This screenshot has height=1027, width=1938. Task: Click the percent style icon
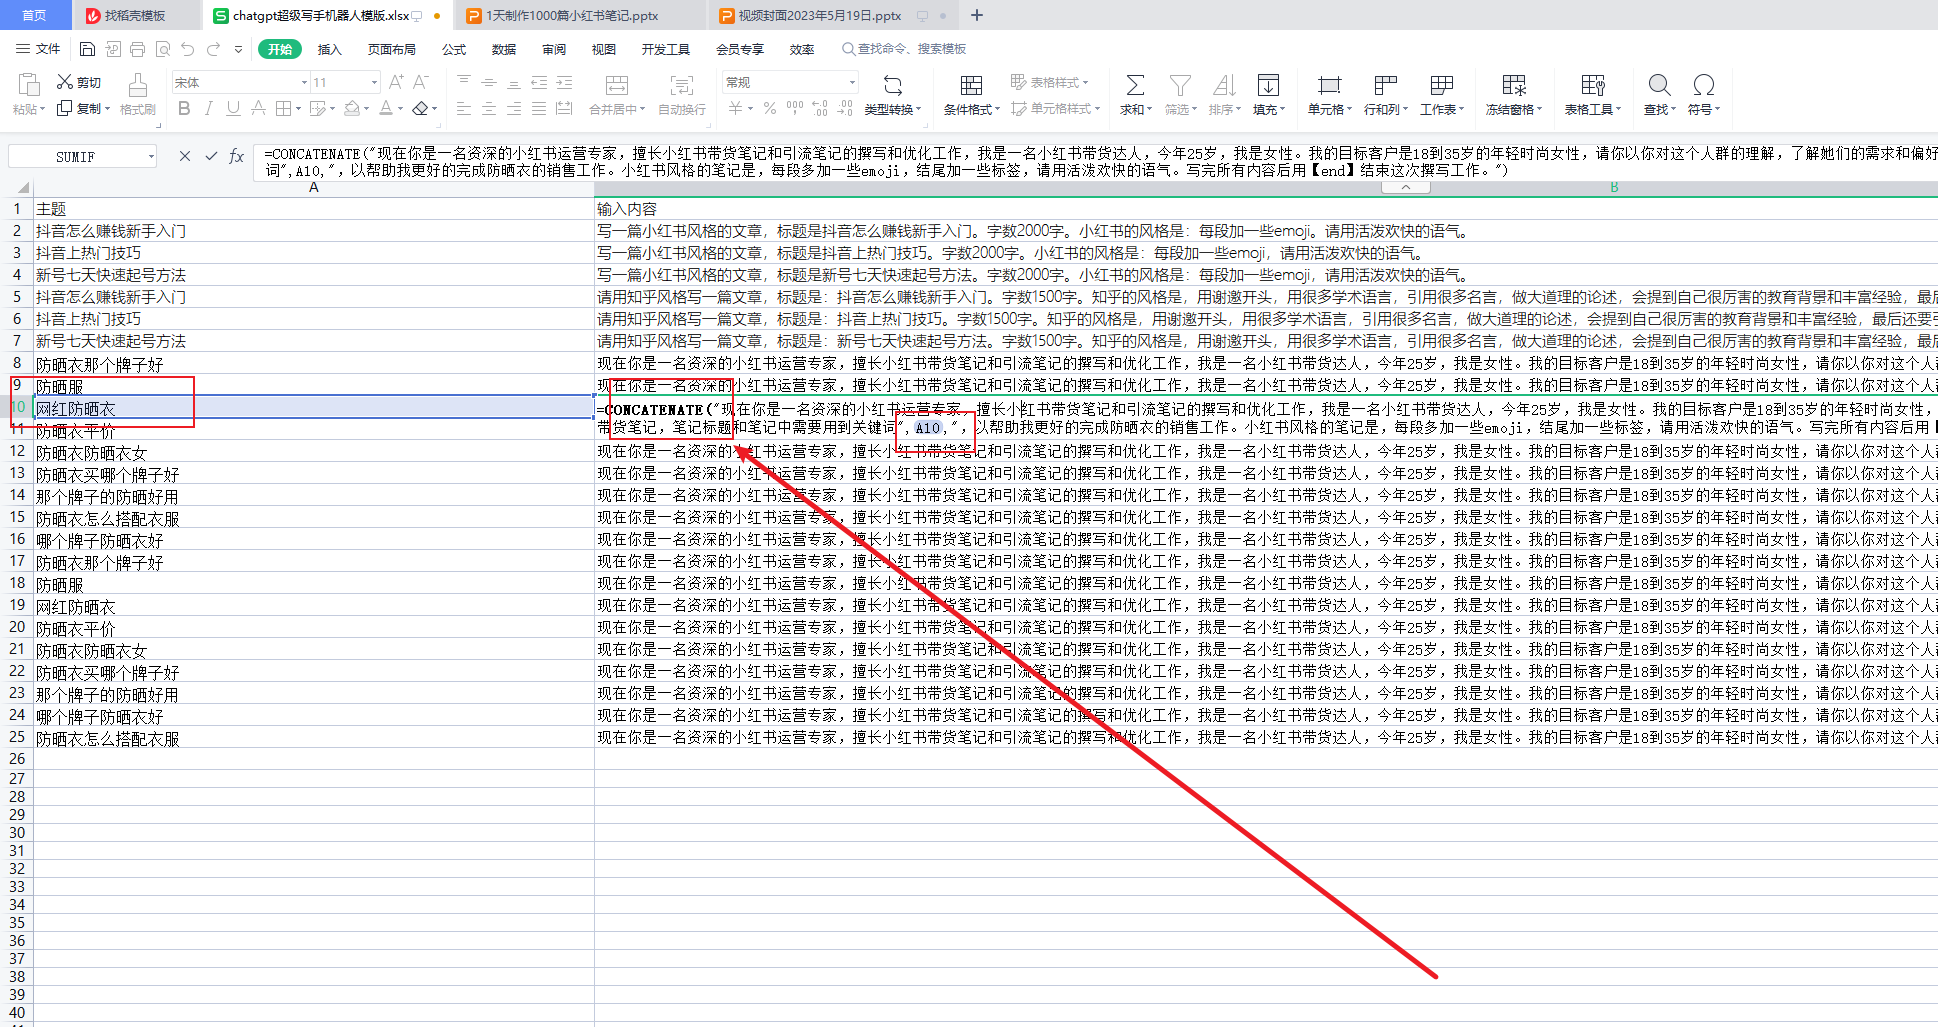click(x=770, y=108)
